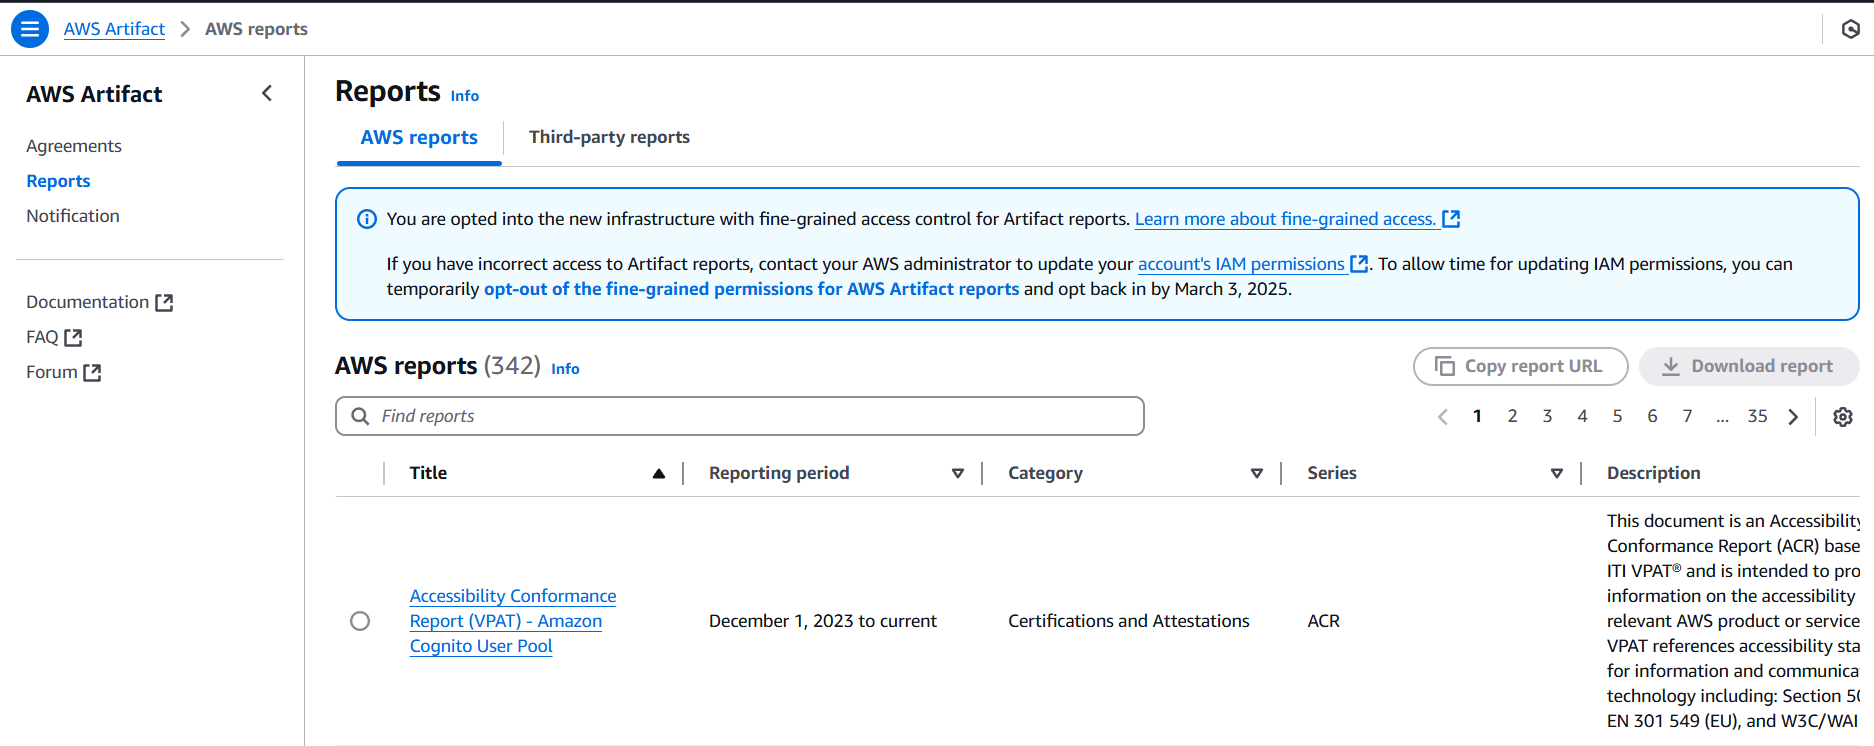
Task: Switch to AWS reports tab
Action: pos(419,138)
